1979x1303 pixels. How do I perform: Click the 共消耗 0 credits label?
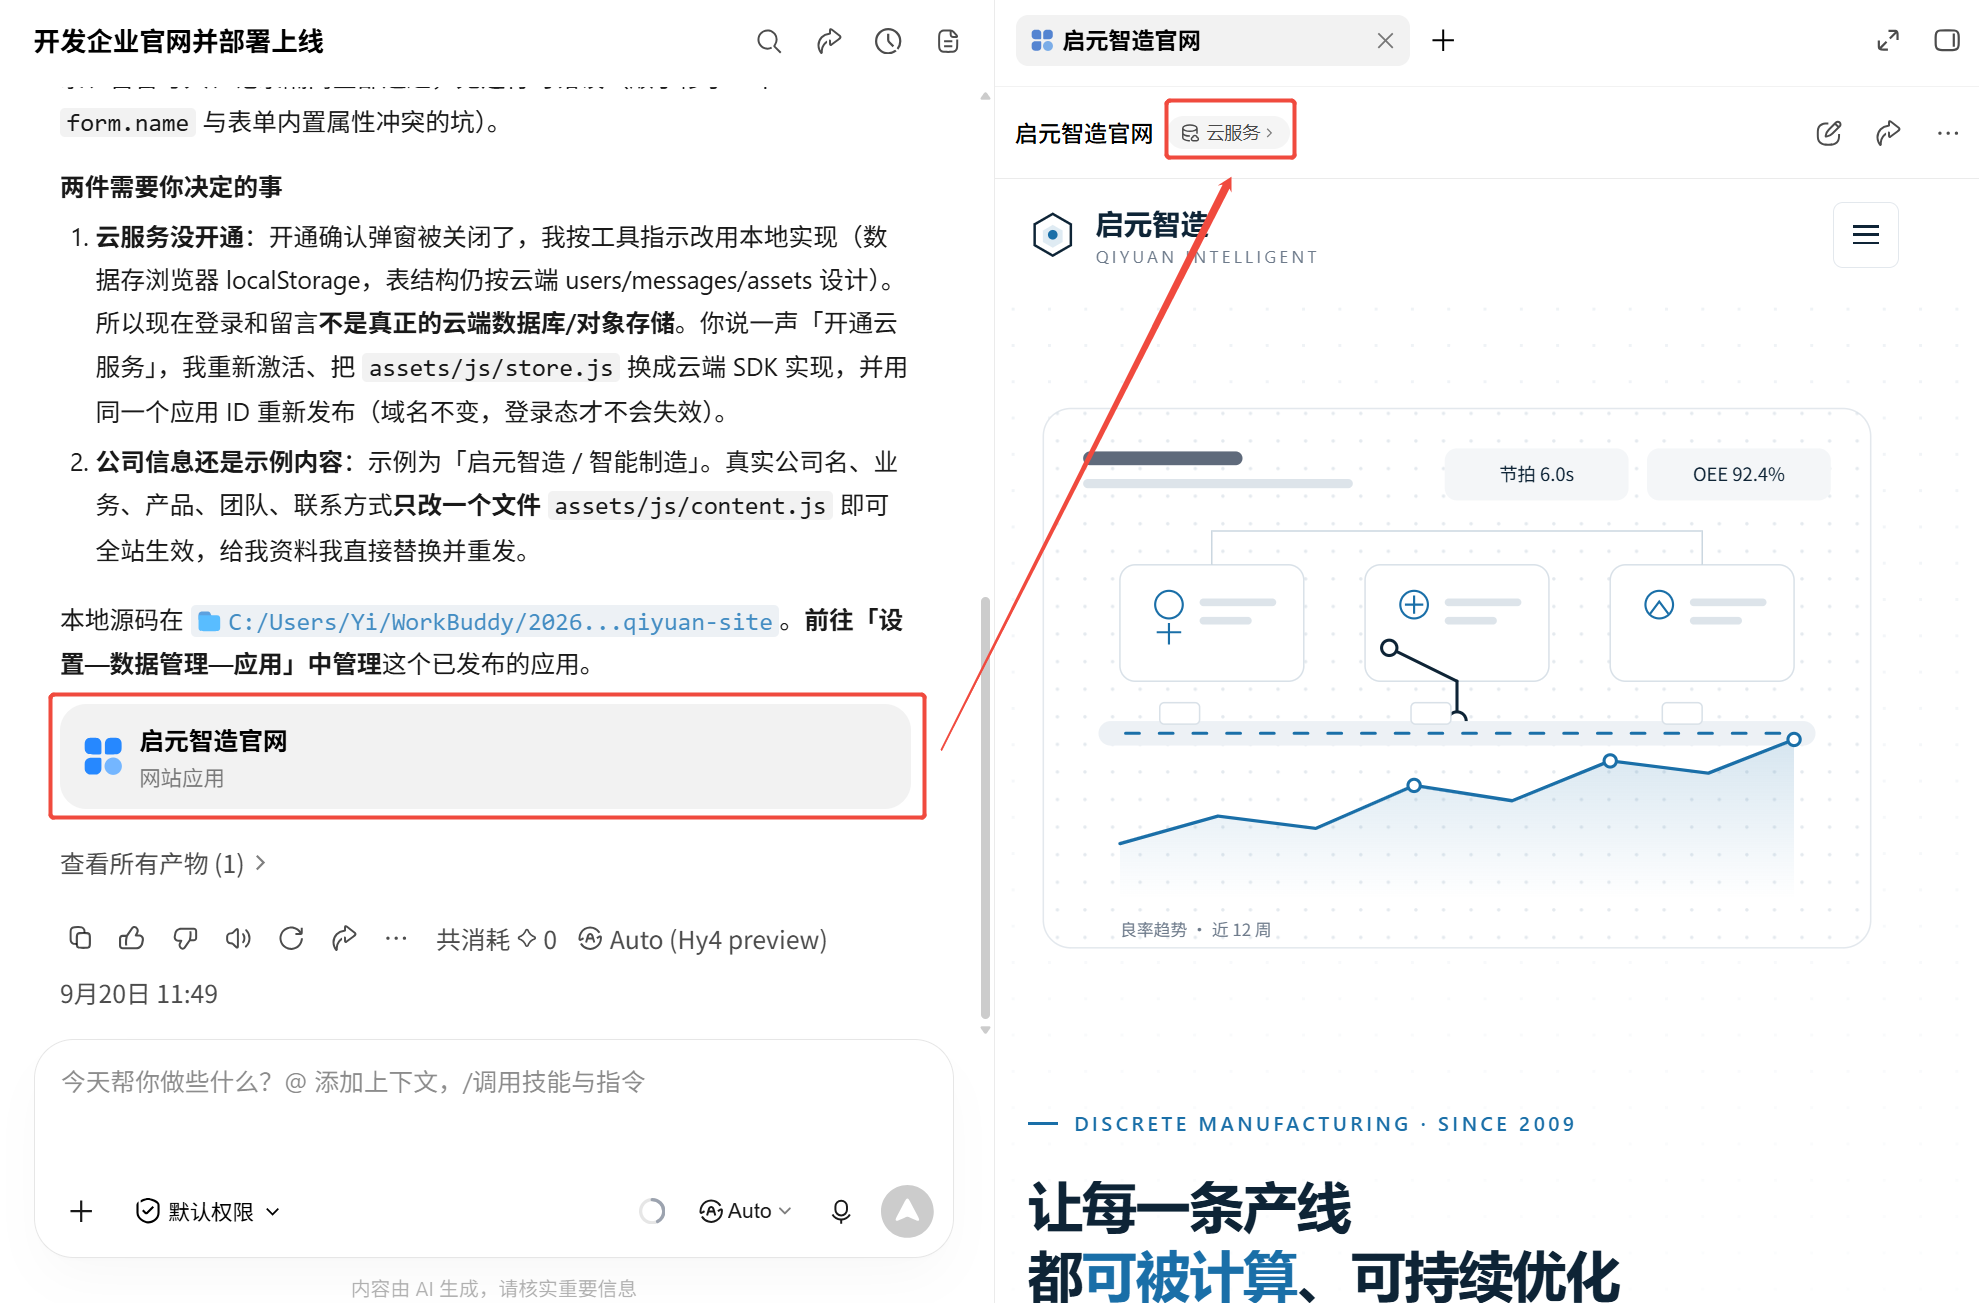496,940
